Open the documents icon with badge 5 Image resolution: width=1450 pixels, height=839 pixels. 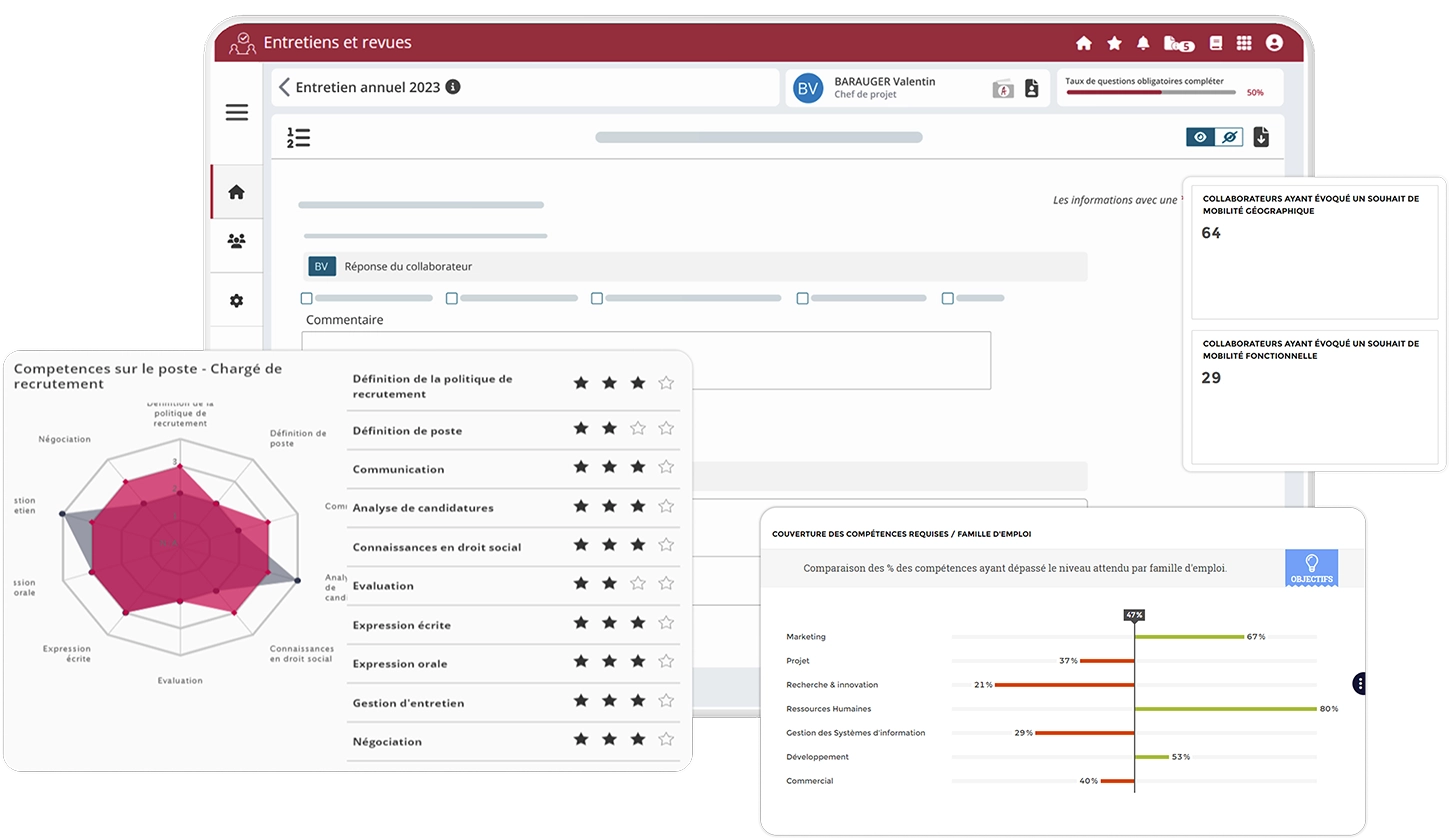tap(1177, 43)
